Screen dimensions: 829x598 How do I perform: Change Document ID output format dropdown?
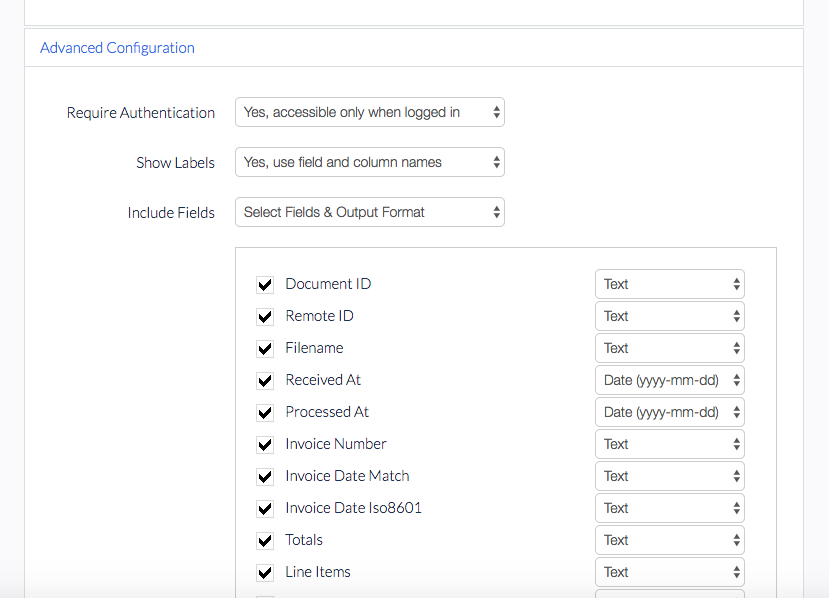tap(670, 284)
